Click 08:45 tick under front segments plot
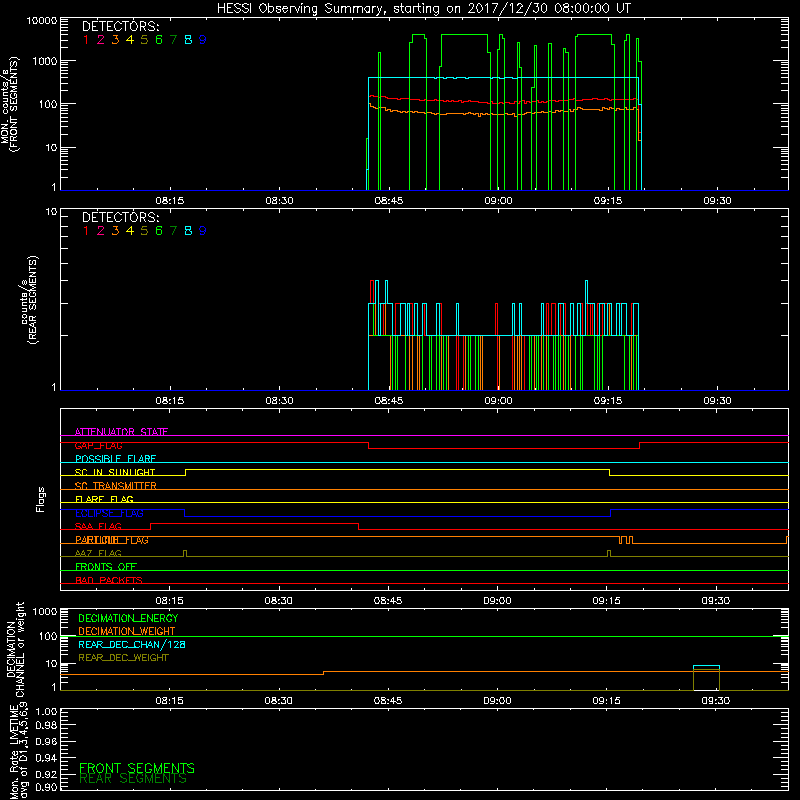 389,201
